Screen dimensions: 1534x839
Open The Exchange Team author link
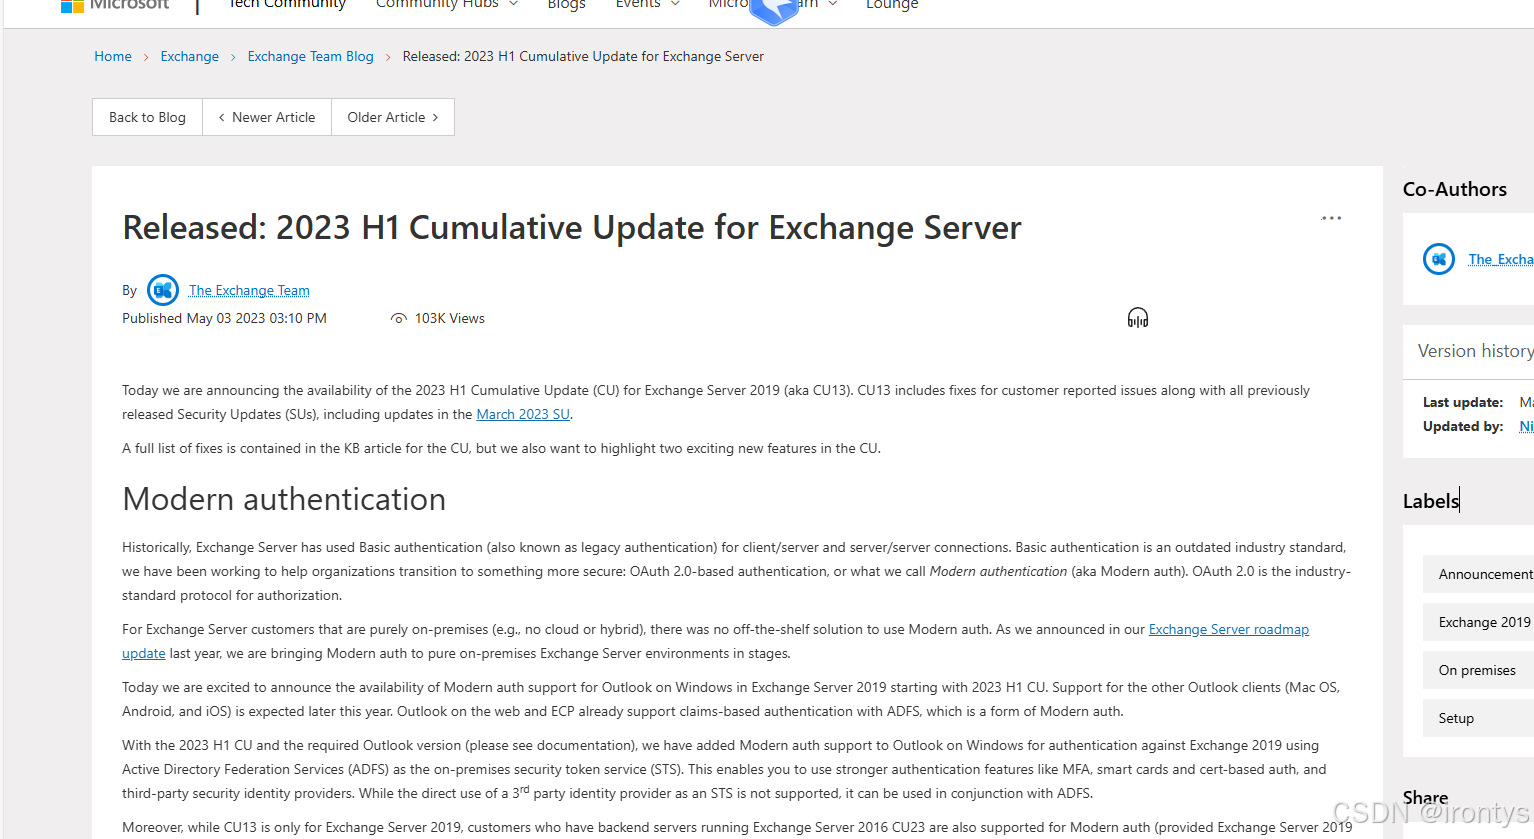[249, 290]
